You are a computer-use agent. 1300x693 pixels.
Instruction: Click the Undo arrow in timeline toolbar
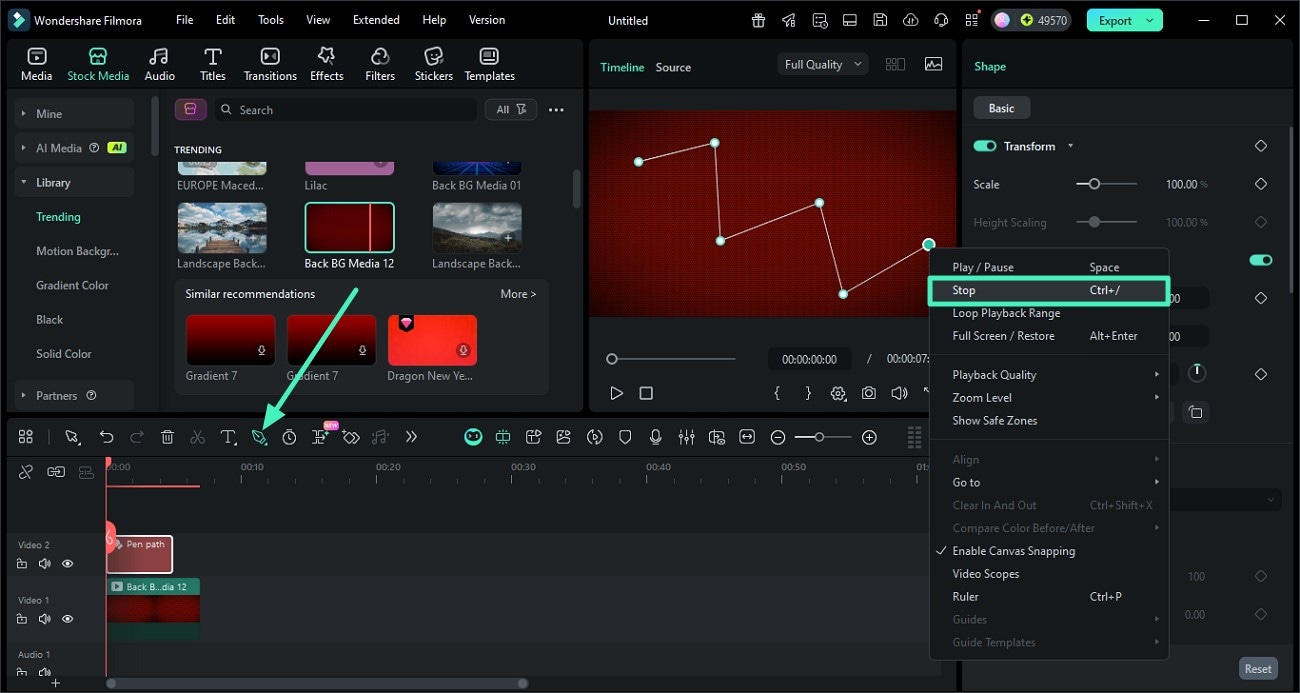coord(106,437)
